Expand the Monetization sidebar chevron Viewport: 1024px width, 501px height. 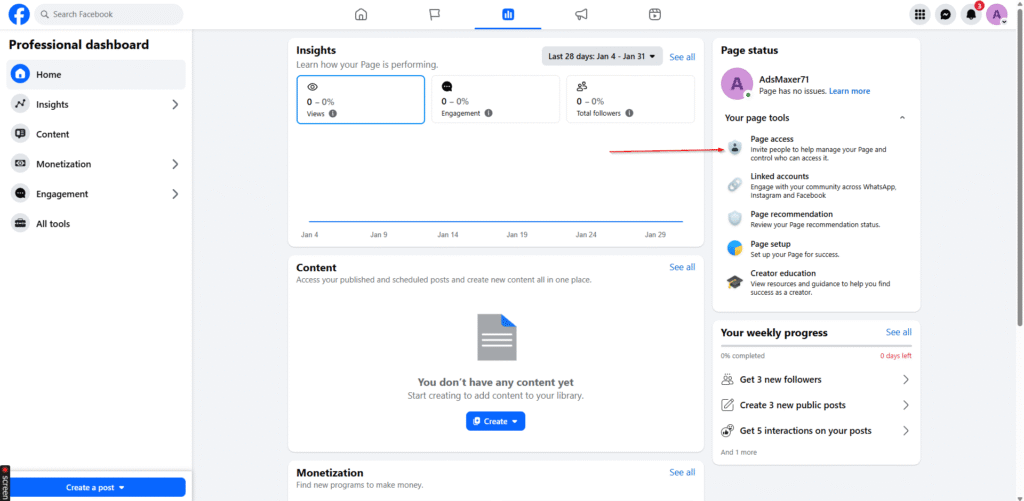coord(175,164)
